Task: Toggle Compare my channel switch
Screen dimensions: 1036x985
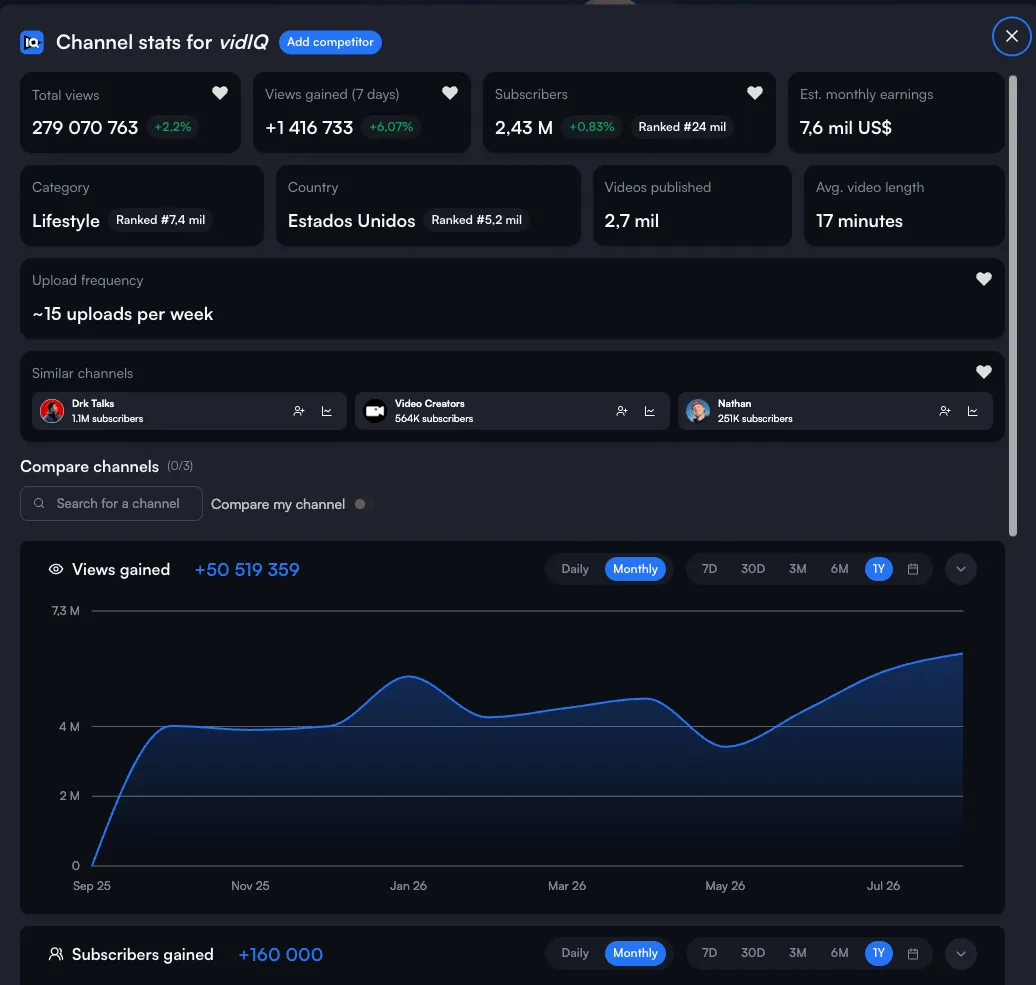Action: pyautogui.click(x=364, y=504)
